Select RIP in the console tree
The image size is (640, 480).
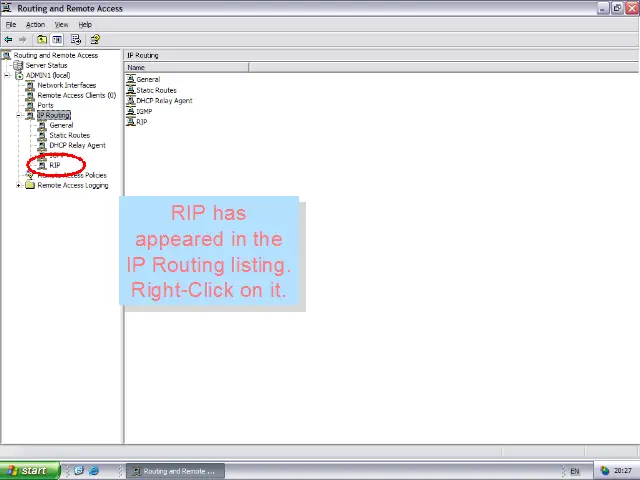[x=55, y=165]
